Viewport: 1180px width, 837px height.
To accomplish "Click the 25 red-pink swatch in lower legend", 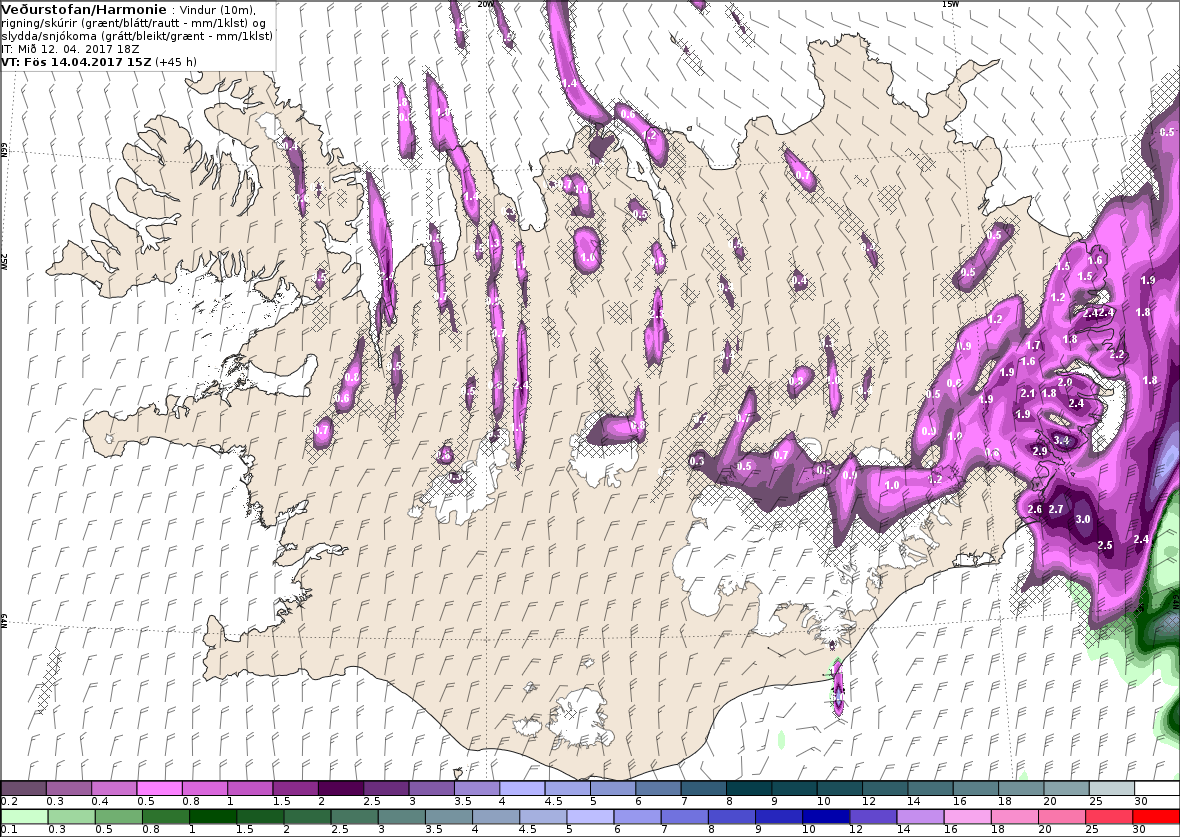I will coord(1109,817).
